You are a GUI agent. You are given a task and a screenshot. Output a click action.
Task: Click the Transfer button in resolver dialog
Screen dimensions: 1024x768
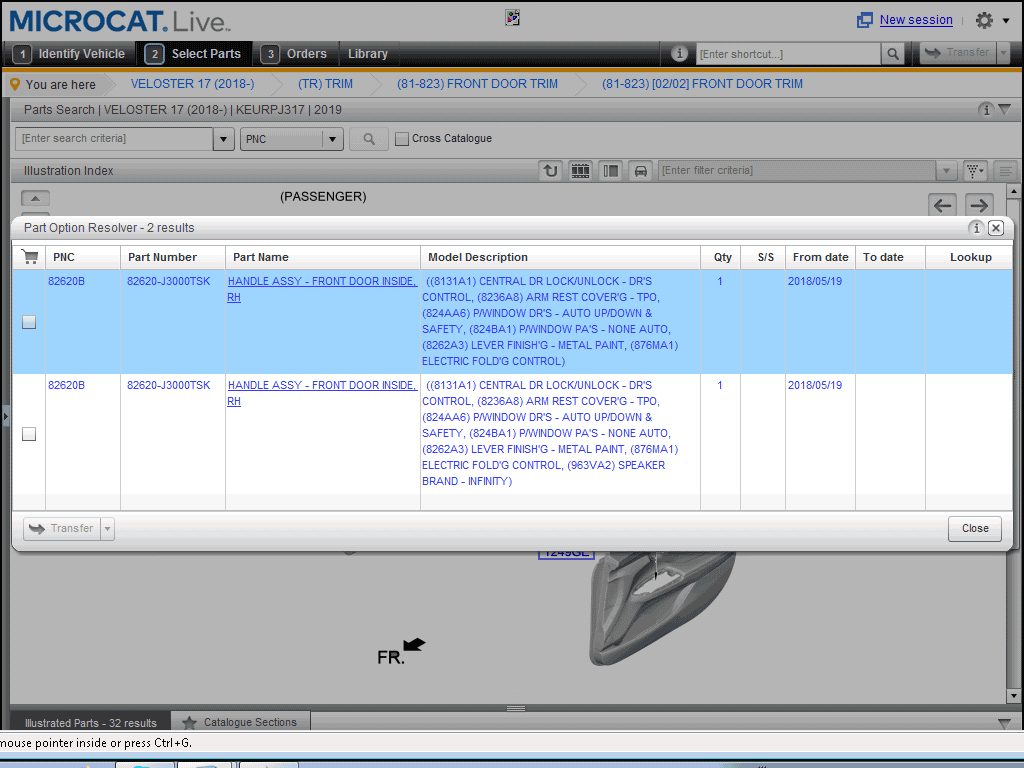point(62,528)
